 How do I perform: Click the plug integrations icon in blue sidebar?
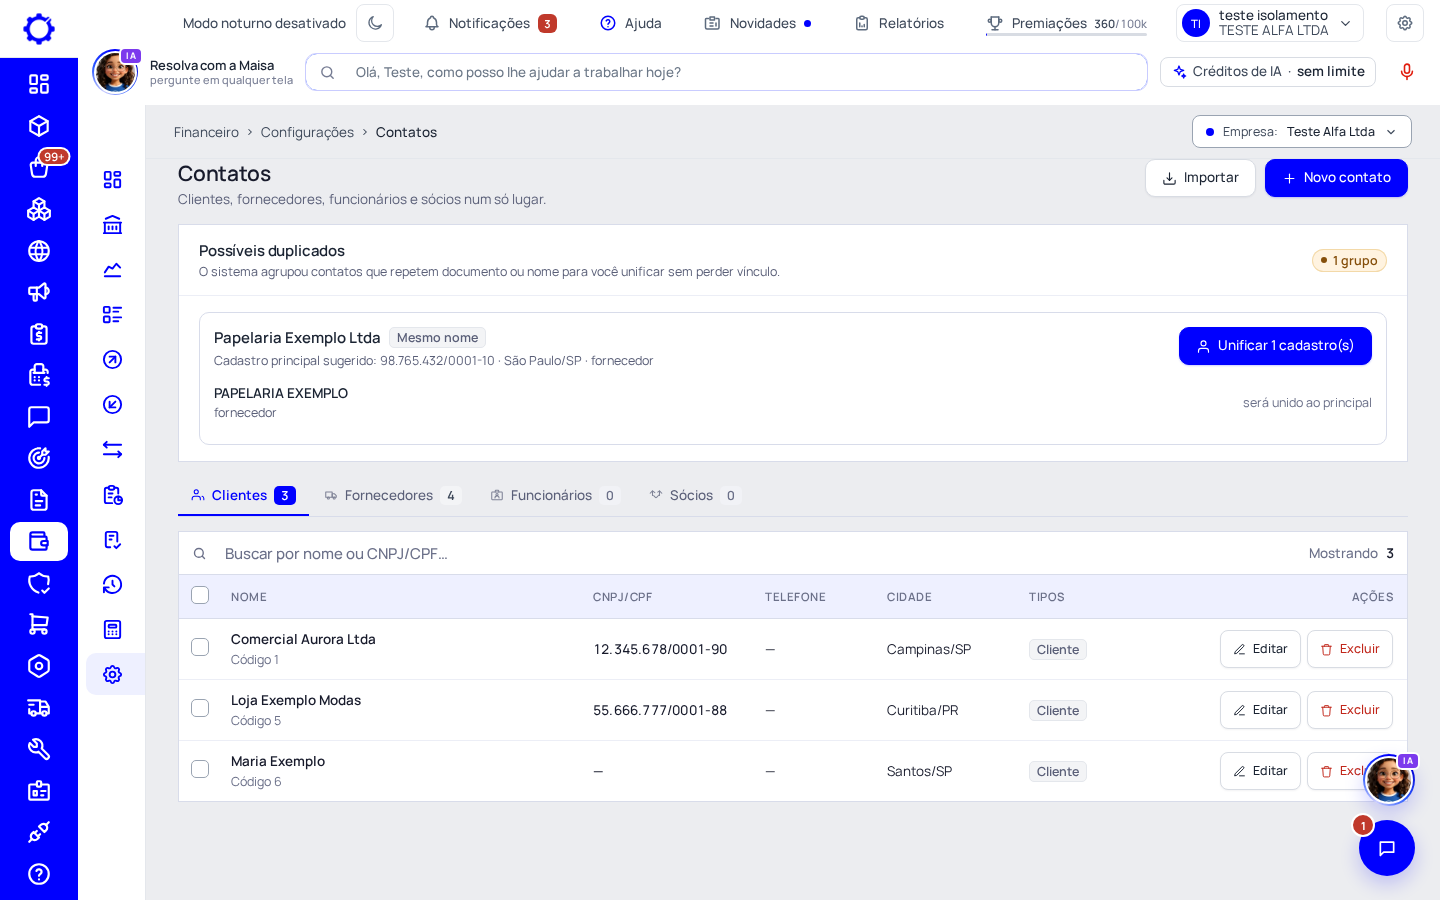39,832
